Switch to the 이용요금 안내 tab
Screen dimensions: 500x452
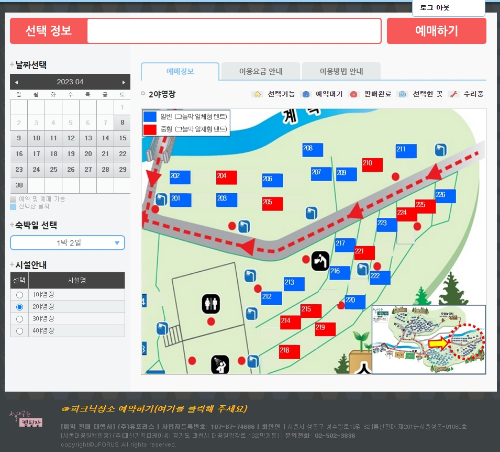(x=261, y=71)
